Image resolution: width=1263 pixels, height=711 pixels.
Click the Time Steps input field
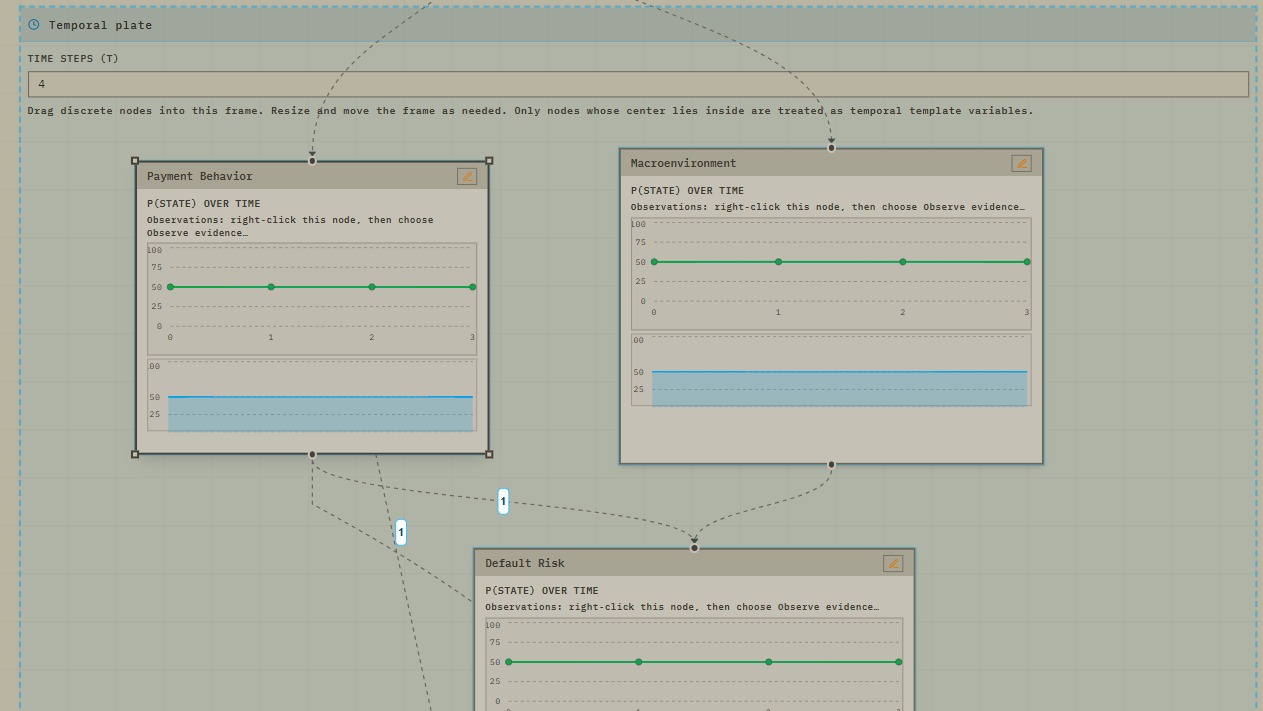pos(638,84)
